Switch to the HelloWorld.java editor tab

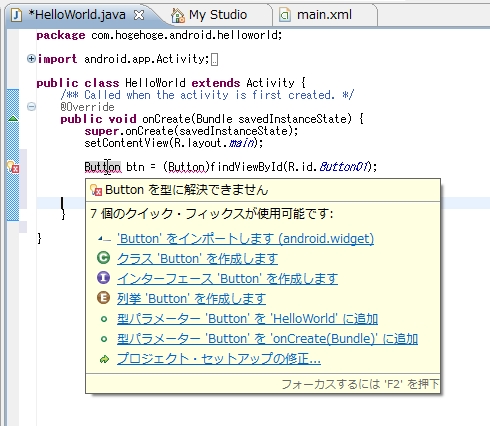tap(77, 15)
